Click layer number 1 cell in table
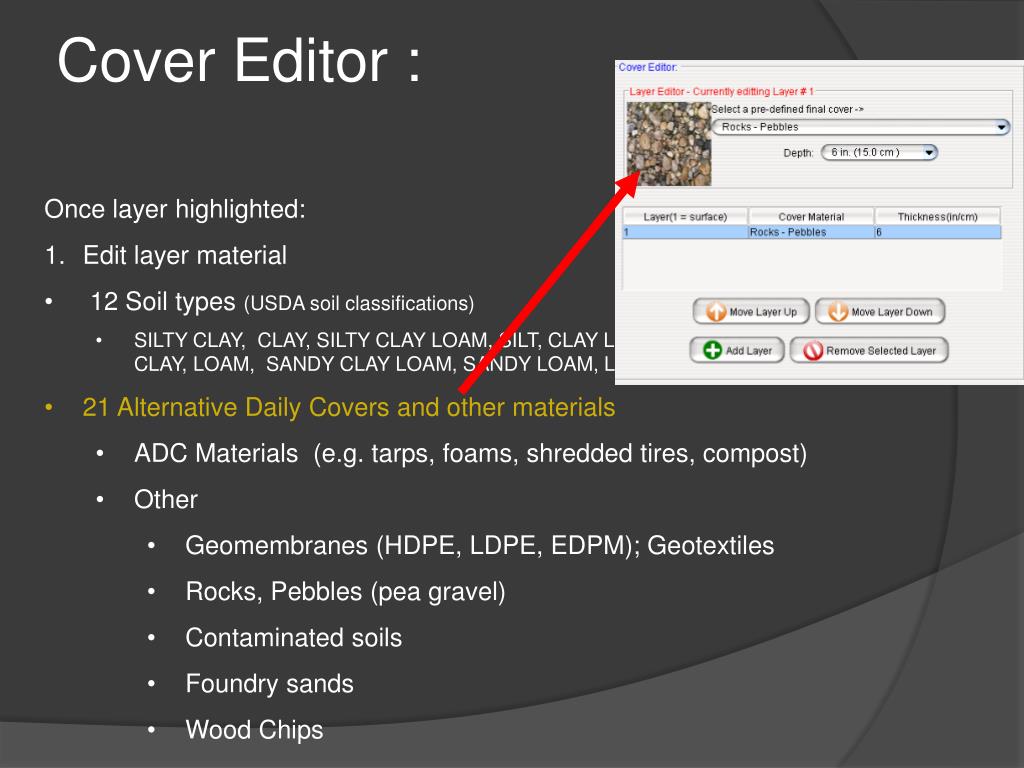The image size is (1024, 768). coord(685,232)
